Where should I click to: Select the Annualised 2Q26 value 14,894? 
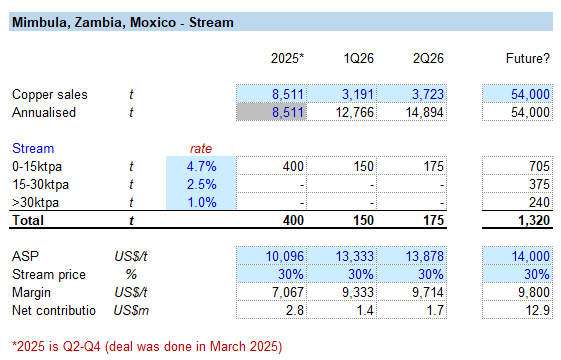[412, 112]
